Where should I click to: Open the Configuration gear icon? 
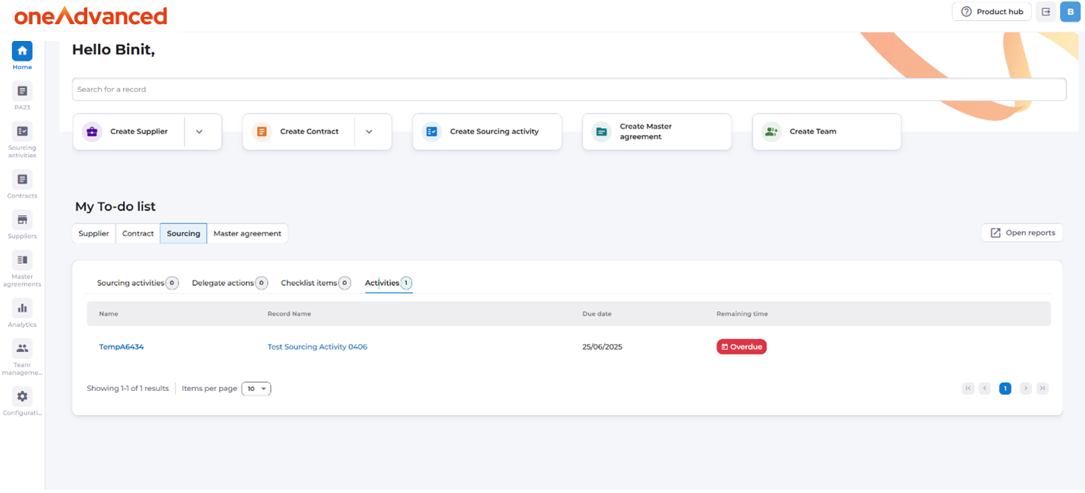(22, 397)
